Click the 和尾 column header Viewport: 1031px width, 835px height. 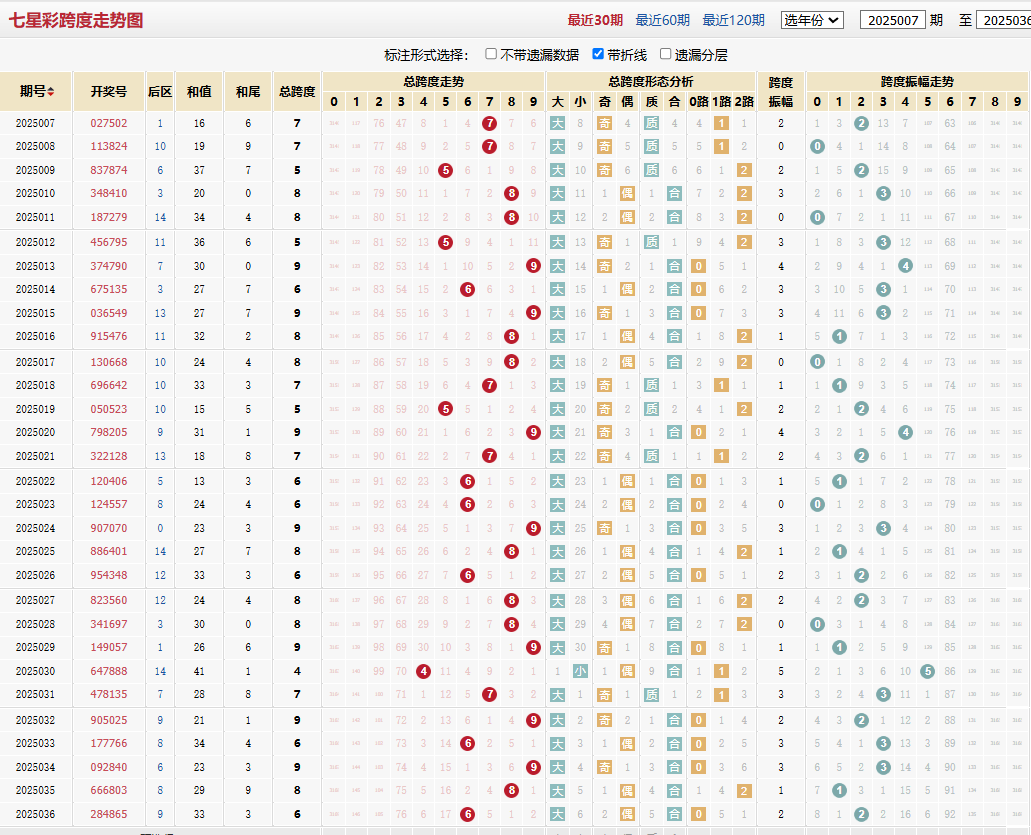[248, 91]
